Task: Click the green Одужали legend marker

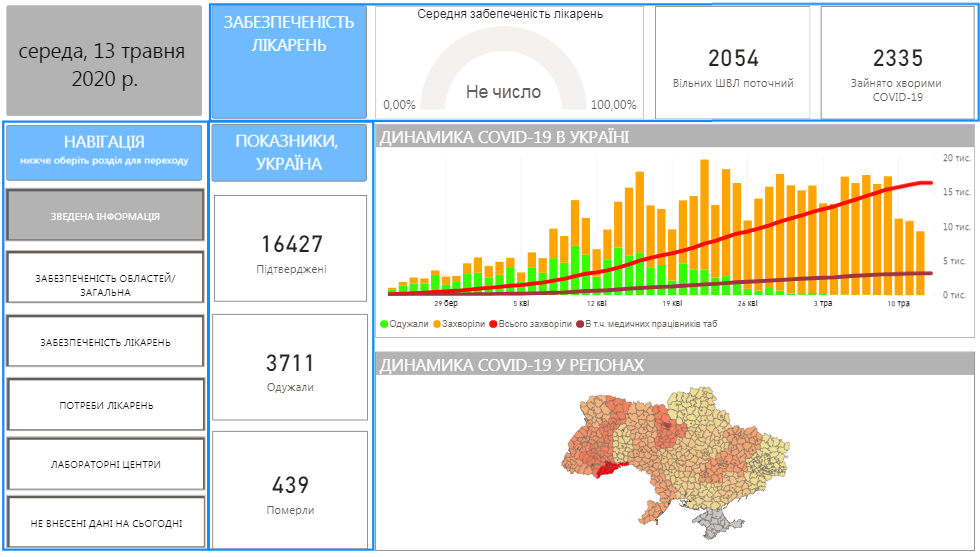Action: coord(384,324)
